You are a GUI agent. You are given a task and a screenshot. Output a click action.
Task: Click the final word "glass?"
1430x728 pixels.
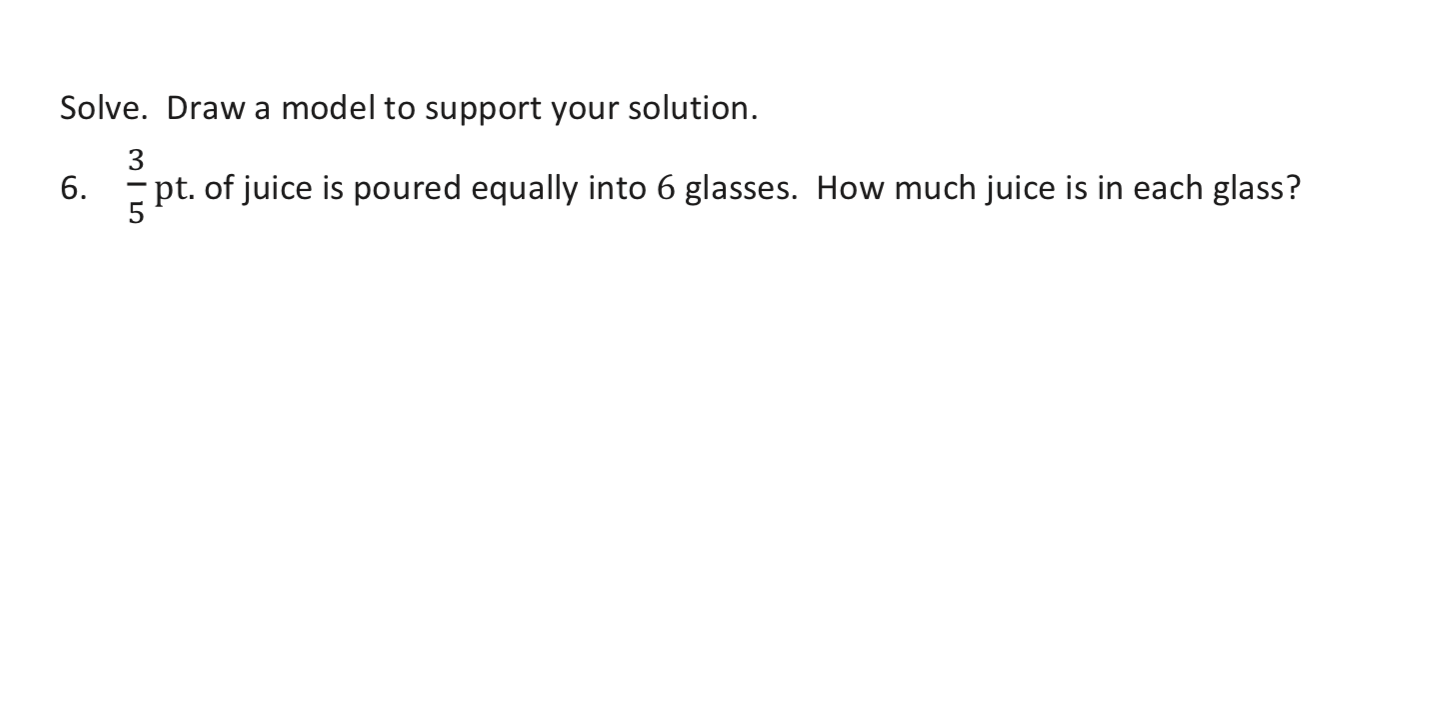1257,188
